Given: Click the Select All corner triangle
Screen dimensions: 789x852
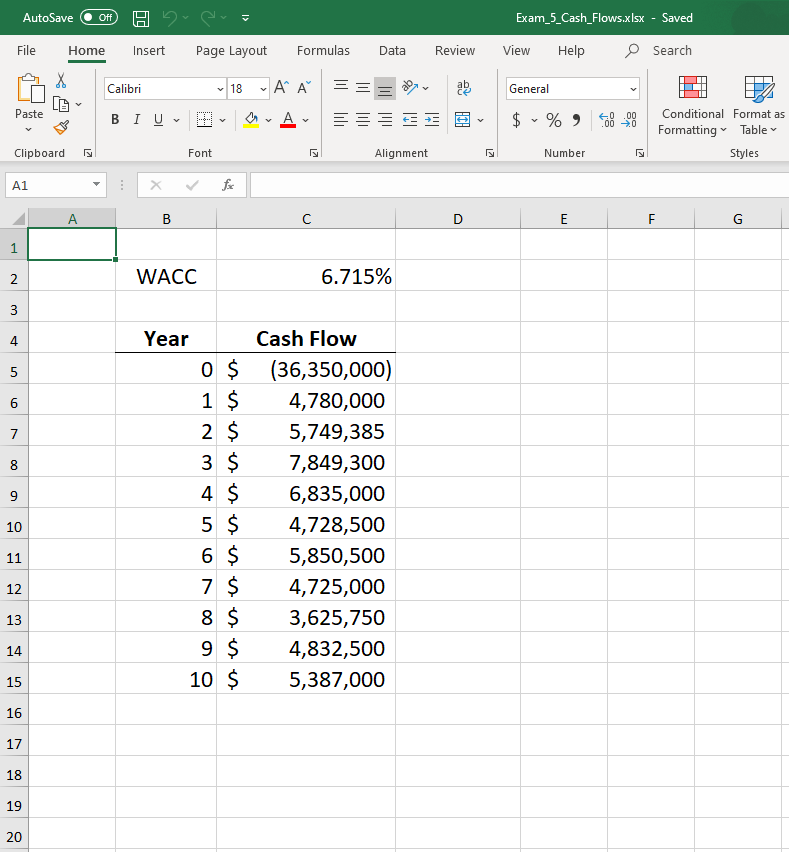Looking at the screenshot, I should pos(18,218).
